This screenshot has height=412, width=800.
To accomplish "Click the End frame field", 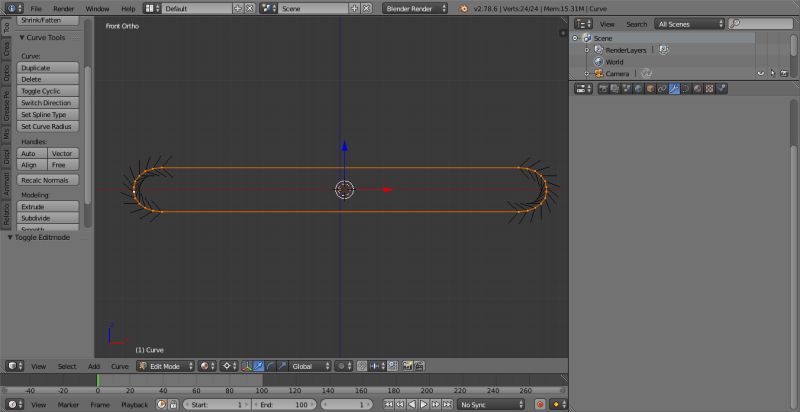I will pyautogui.click(x=284, y=405).
